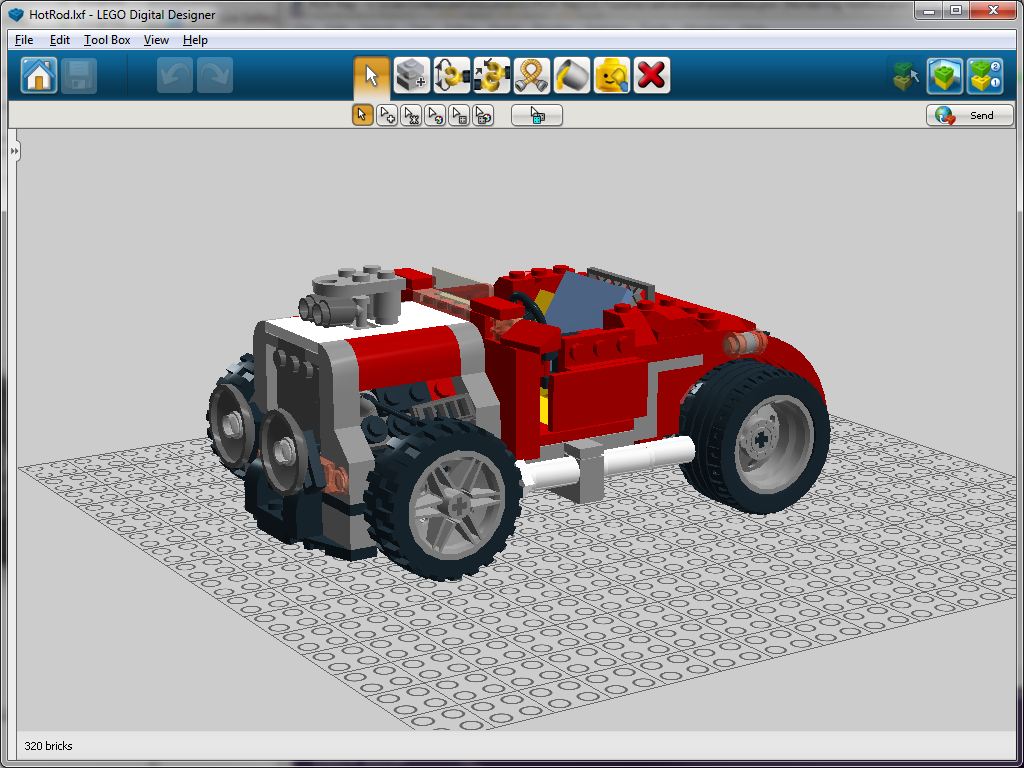Select the select-by-color sub-tool icon

434,114
